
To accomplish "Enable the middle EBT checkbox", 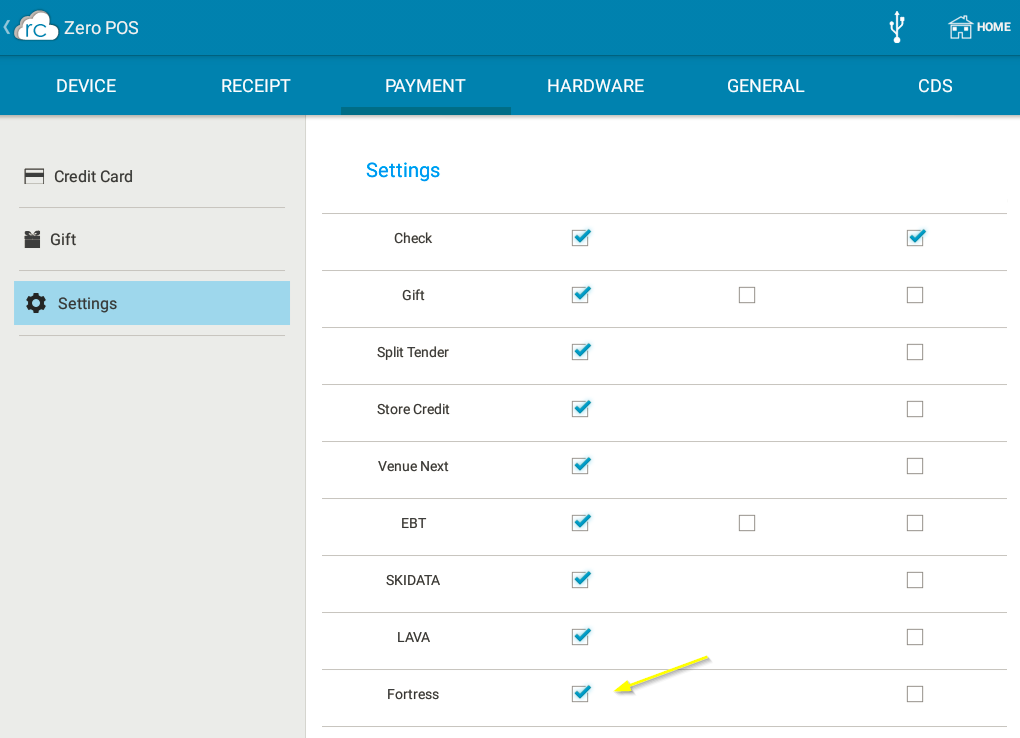I will tap(747, 523).
